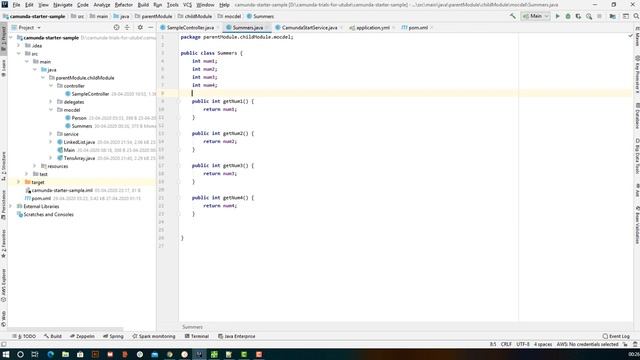
Task: Open Windows Start menu
Action: click(x=6, y=354)
